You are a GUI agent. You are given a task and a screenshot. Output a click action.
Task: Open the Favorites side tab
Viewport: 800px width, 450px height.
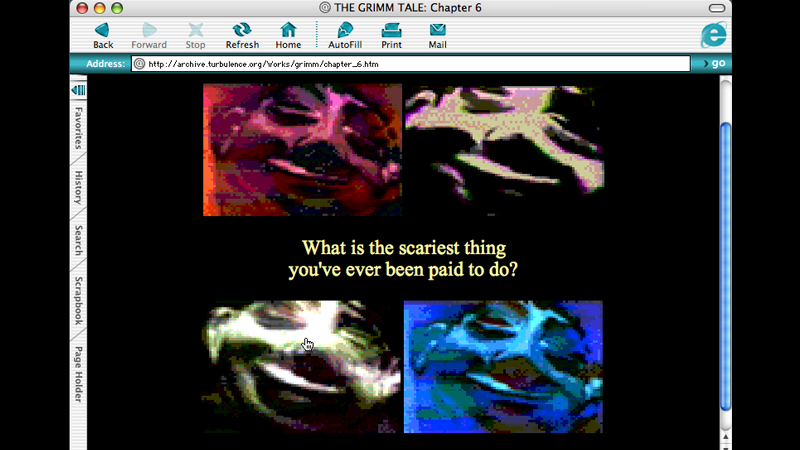78,127
